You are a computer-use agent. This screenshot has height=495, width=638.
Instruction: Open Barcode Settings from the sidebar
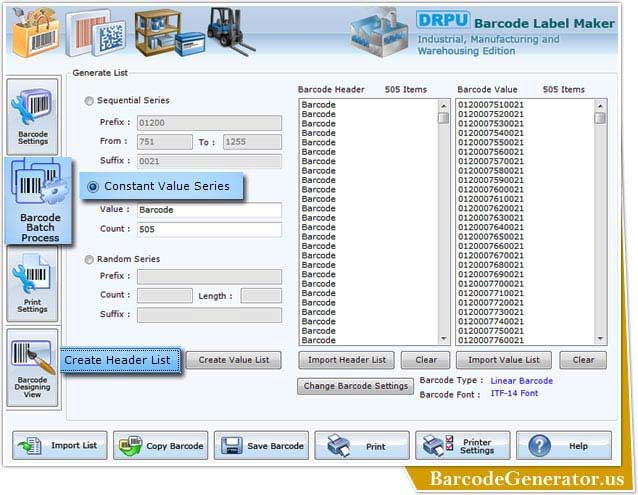coord(33,117)
